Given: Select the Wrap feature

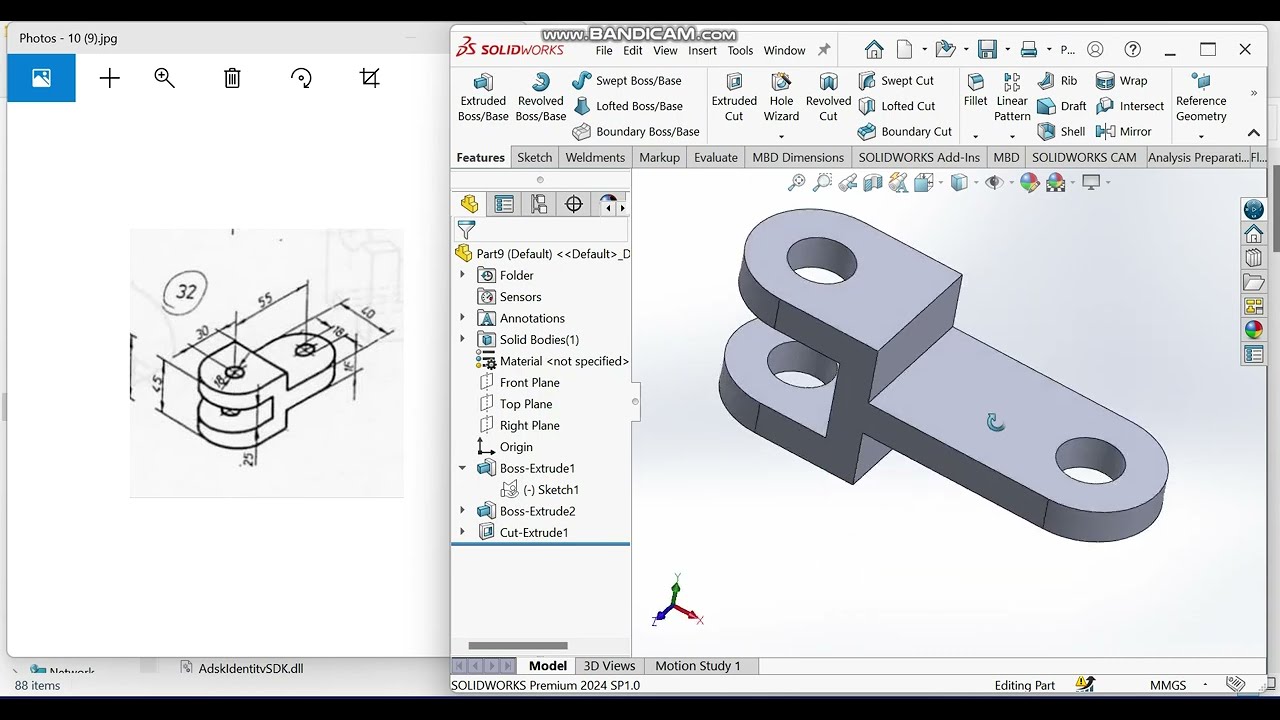Looking at the screenshot, I should [x=1122, y=80].
